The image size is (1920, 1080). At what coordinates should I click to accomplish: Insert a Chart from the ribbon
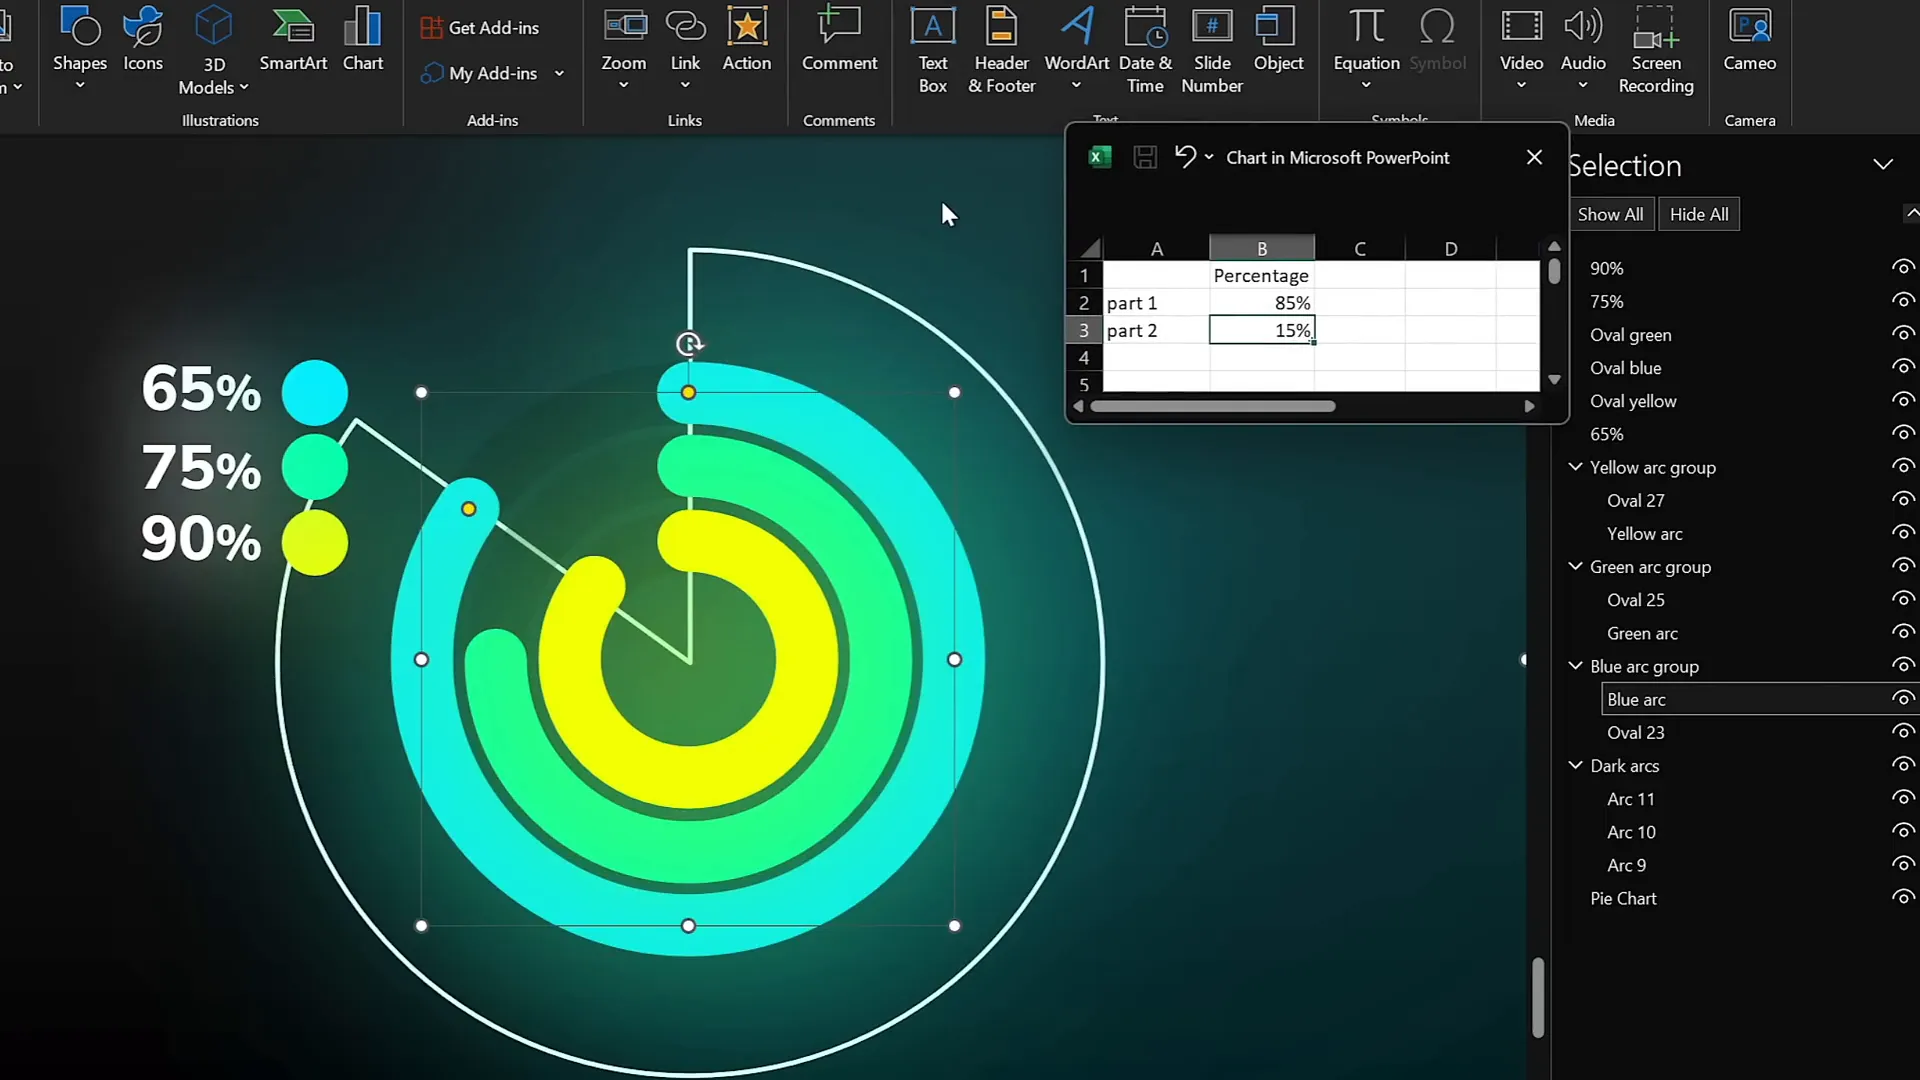pos(362,40)
